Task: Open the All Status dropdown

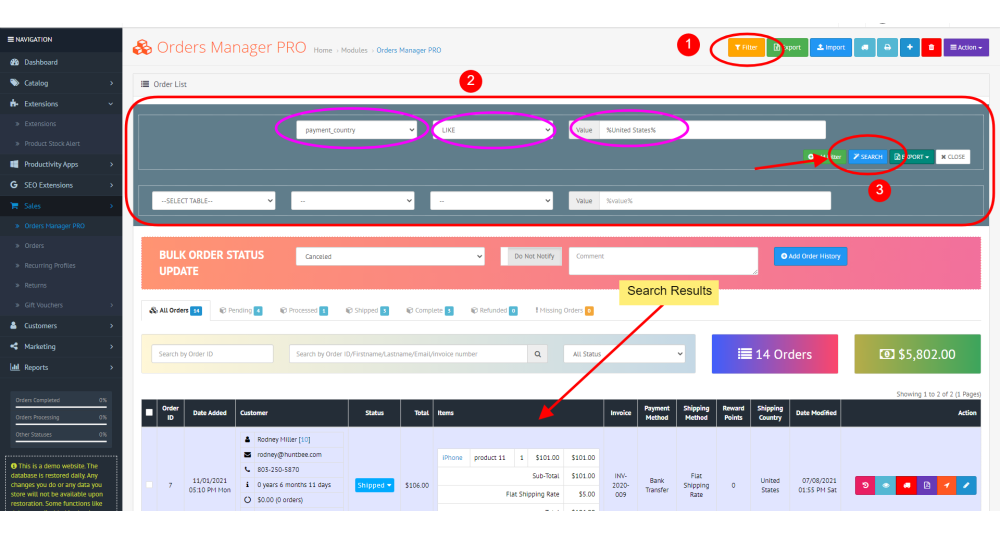Action: pyautogui.click(x=624, y=354)
